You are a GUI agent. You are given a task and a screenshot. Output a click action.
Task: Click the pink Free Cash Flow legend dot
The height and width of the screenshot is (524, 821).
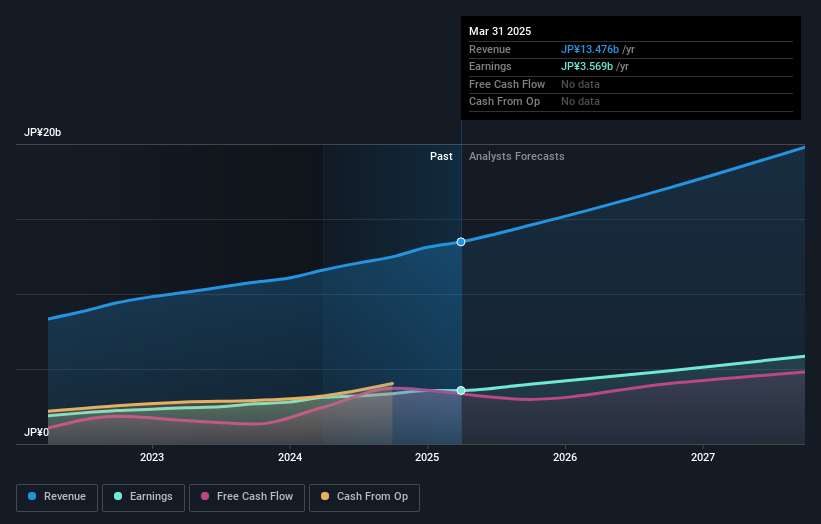pos(205,496)
